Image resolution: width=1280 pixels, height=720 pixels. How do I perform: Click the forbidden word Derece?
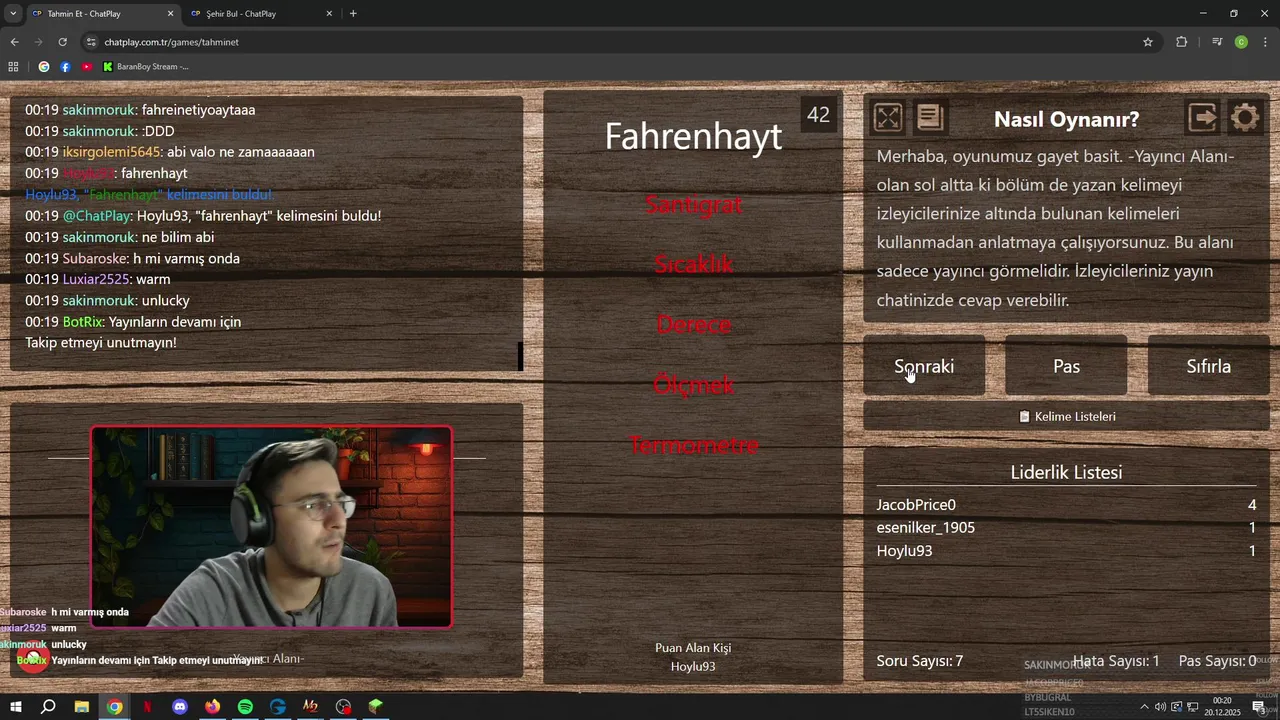693,324
